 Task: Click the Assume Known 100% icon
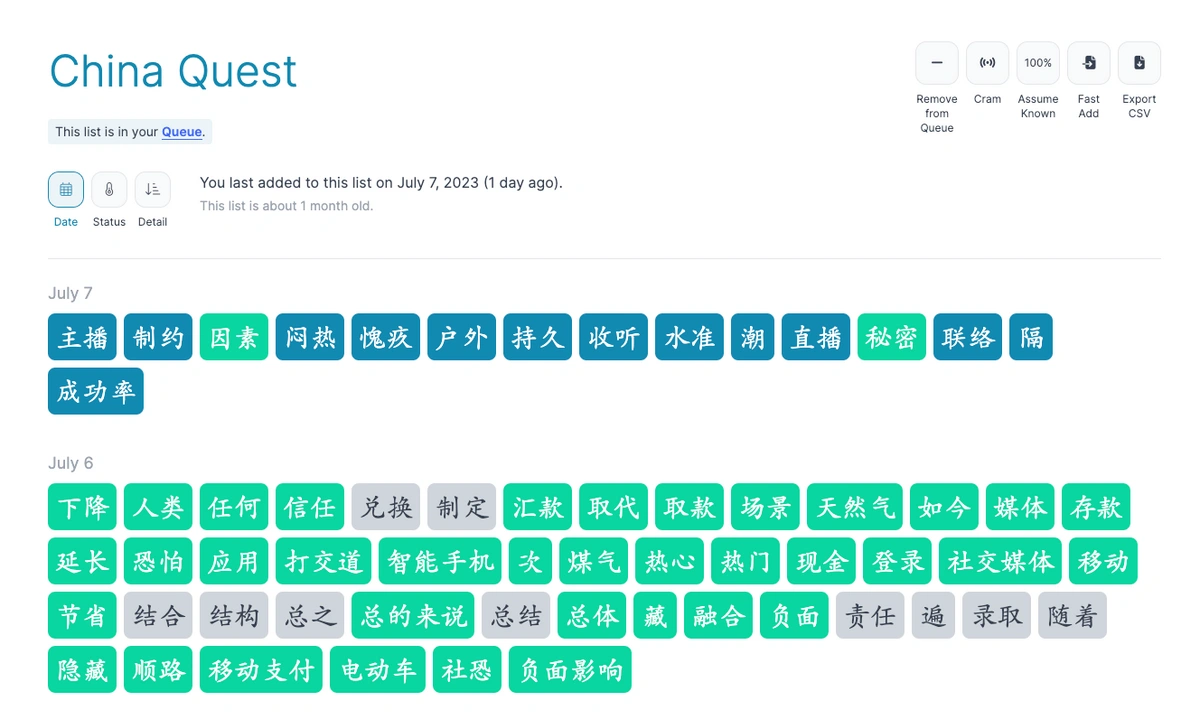[x=1038, y=63]
